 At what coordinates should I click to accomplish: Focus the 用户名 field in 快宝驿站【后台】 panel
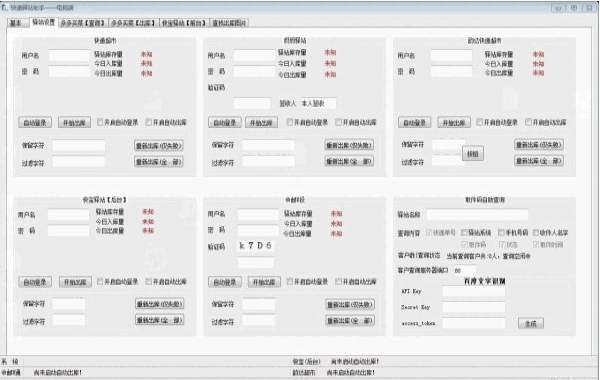click(x=68, y=215)
